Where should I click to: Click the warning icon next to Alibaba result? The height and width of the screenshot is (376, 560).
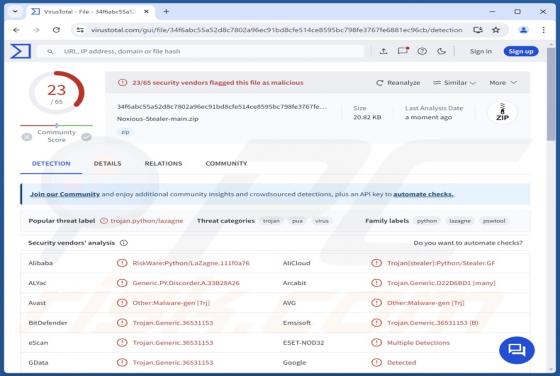click(122, 263)
